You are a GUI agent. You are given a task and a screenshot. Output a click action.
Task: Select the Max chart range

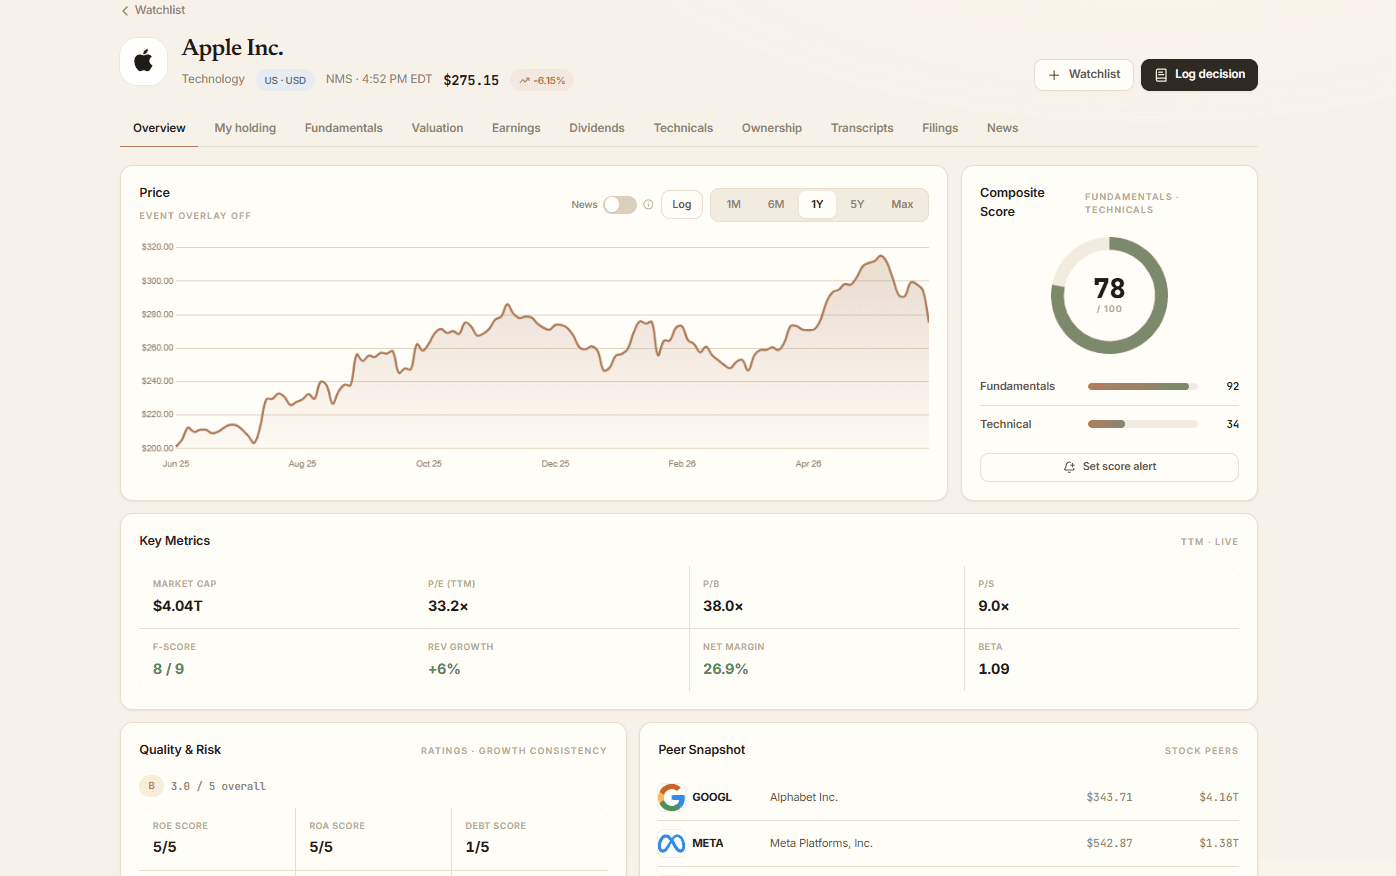902,205
